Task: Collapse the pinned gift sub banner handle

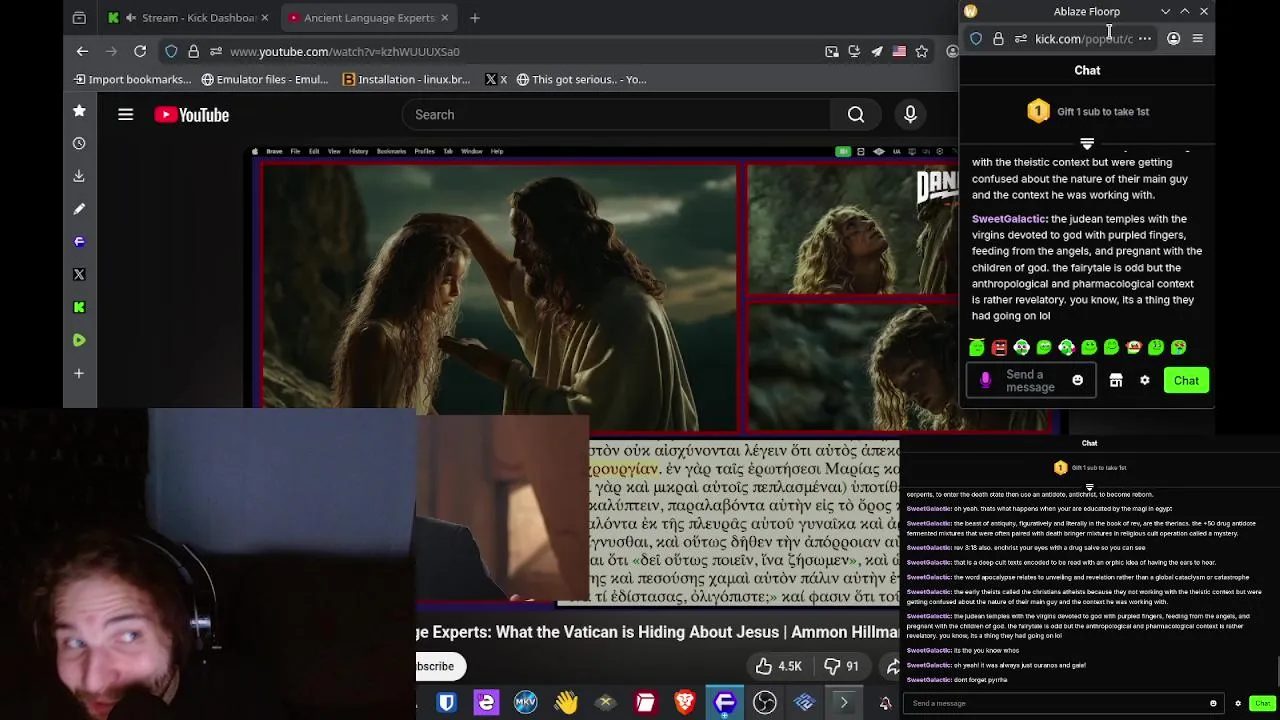Action: click(x=1087, y=144)
